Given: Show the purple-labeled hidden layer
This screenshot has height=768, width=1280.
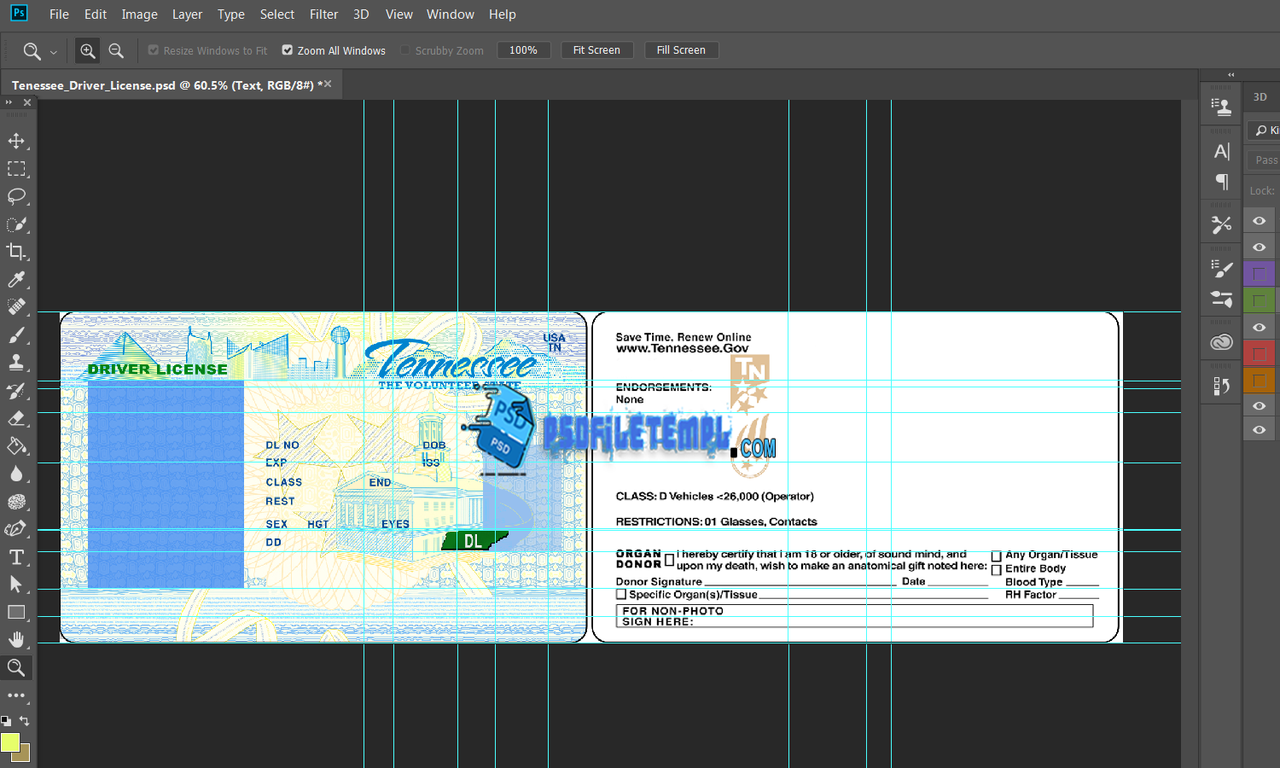Looking at the screenshot, I should pyautogui.click(x=1259, y=273).
